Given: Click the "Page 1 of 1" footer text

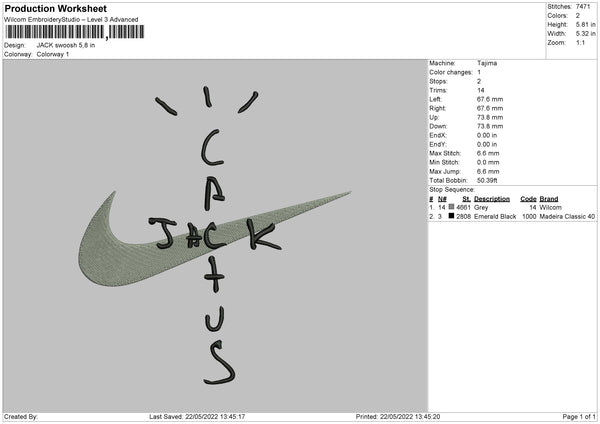Looking at the screenshot, I should (x=579, y=417).
